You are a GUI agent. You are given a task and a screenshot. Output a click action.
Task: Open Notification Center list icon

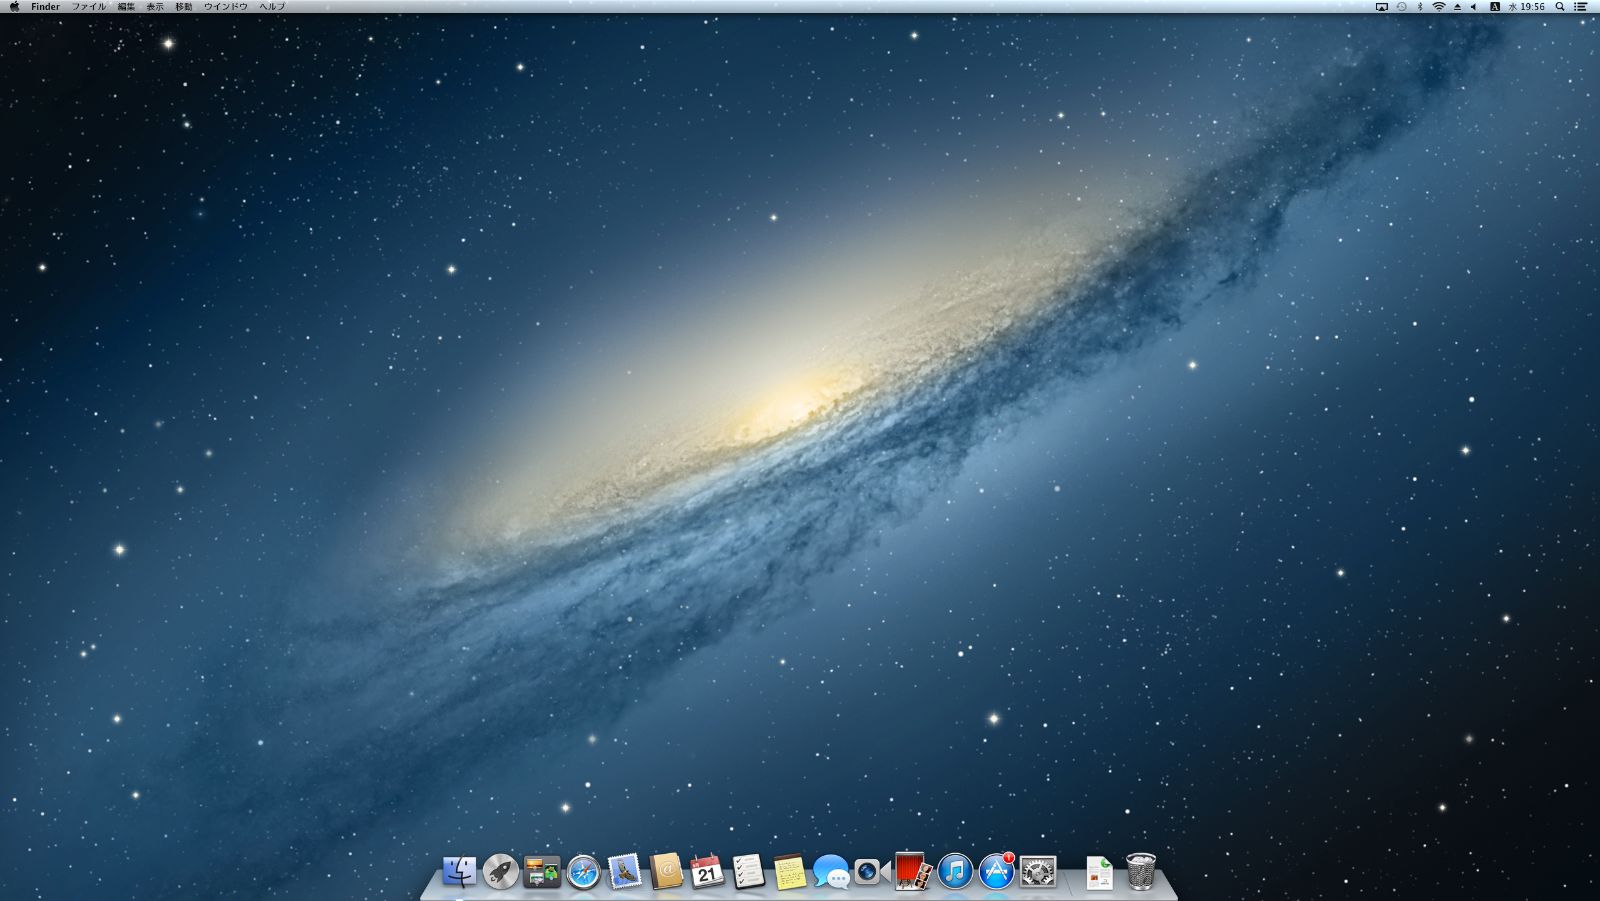[x=1581, y=6]
